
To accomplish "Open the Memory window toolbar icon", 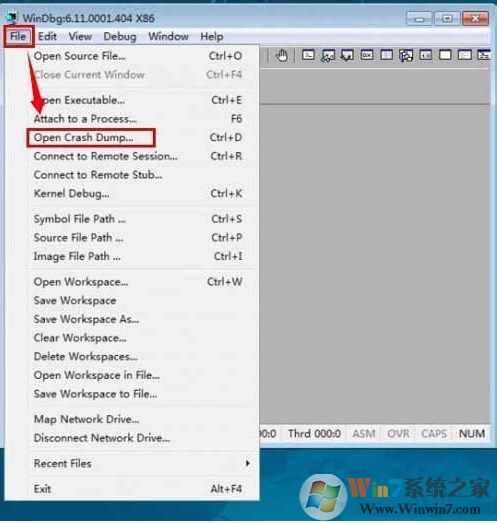I will coord(387,55).
